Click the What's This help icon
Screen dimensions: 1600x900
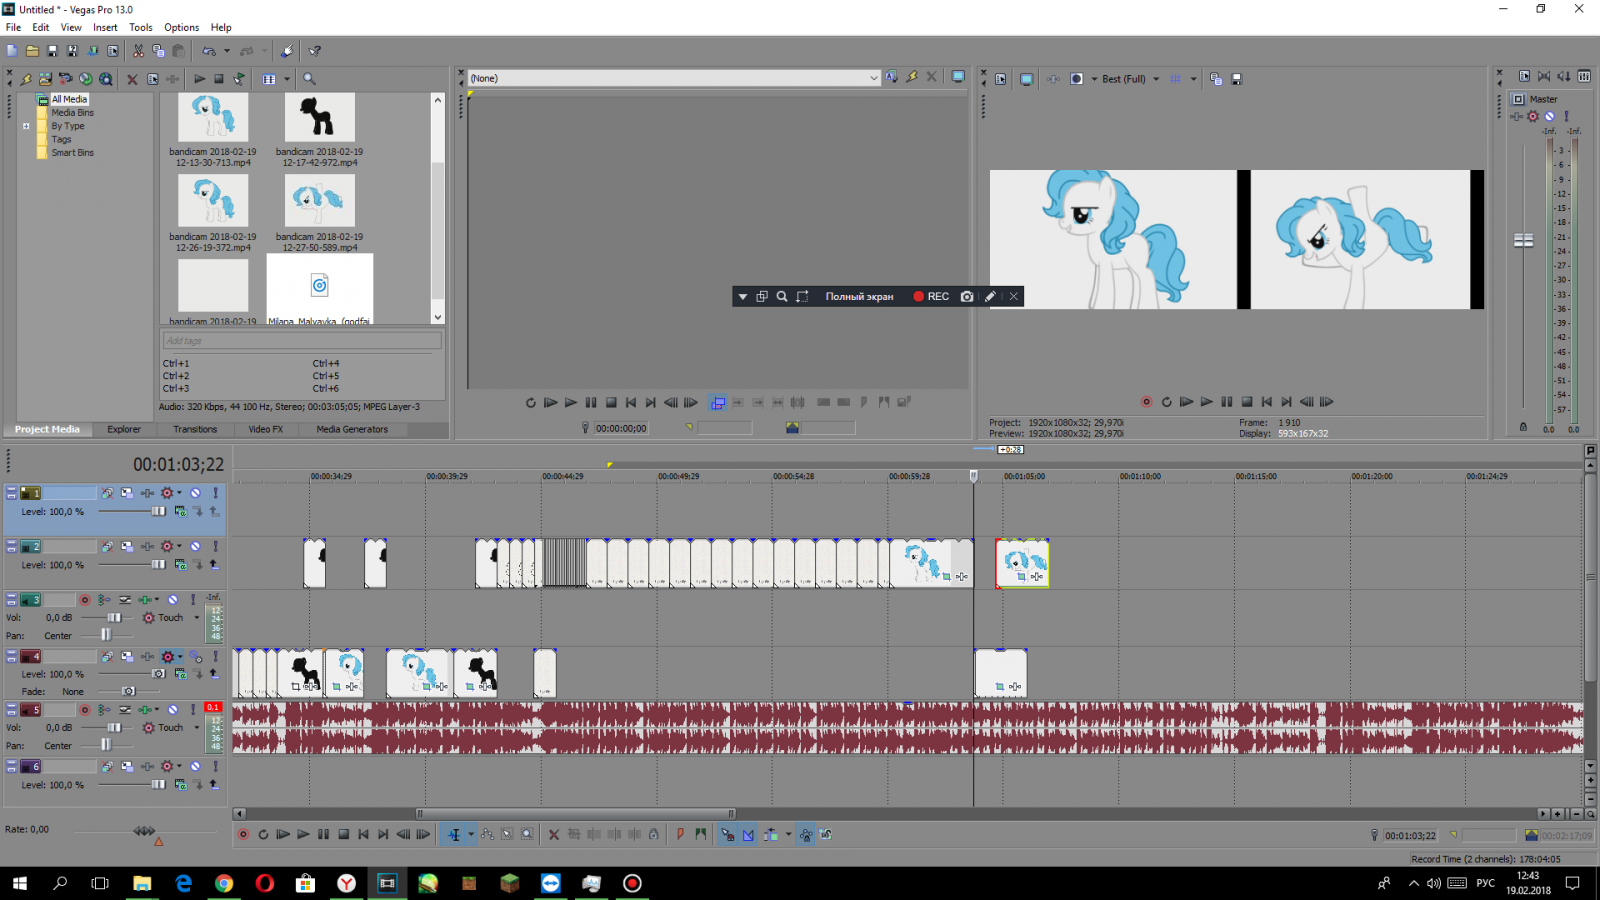tap(314, 51)
